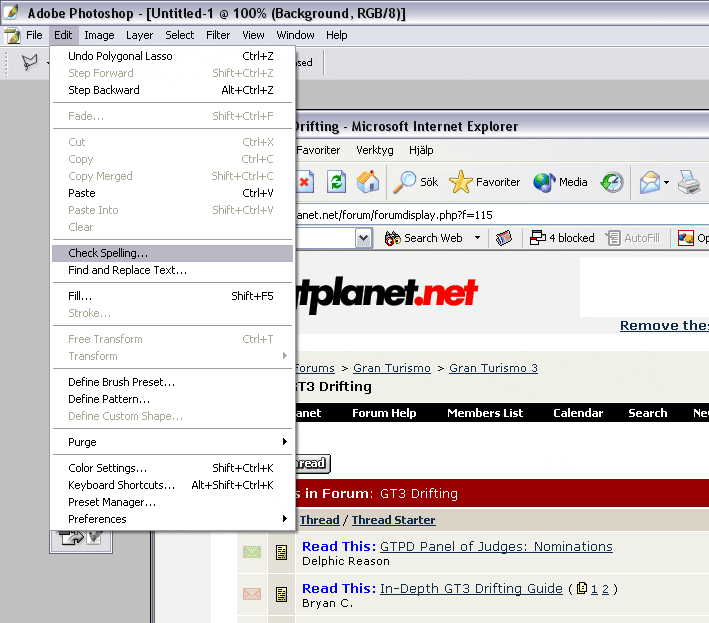Click the Refresh icon in Internet Explorer
This screenshot has height=623, width=709.
pos(336,182)
